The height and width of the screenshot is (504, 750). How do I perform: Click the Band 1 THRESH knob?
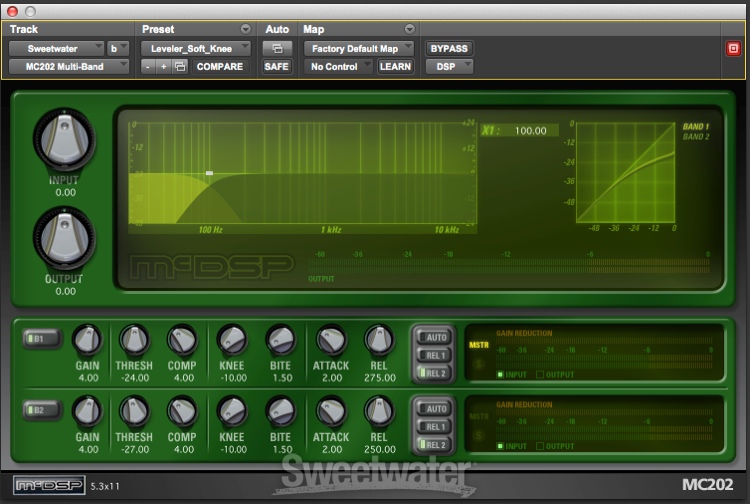coord(134,340)
